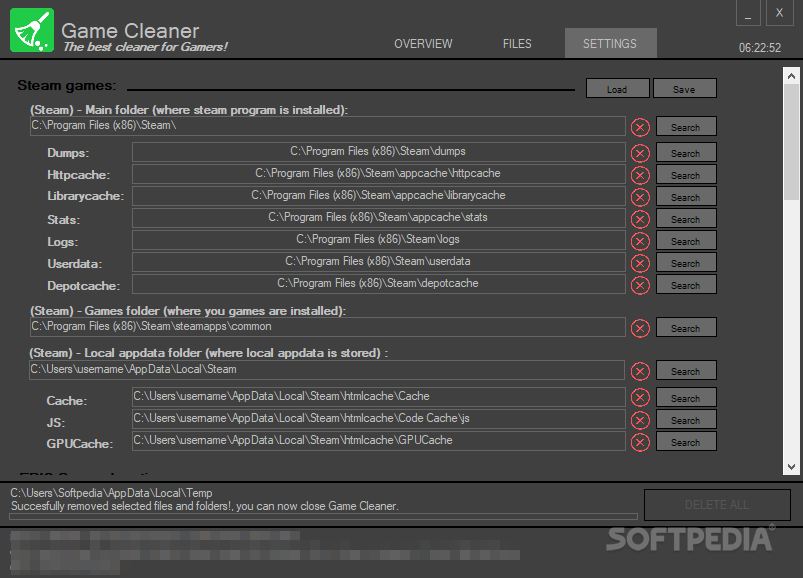
Task: Edit the Userdata path field
Action: [x=378, y=262]
